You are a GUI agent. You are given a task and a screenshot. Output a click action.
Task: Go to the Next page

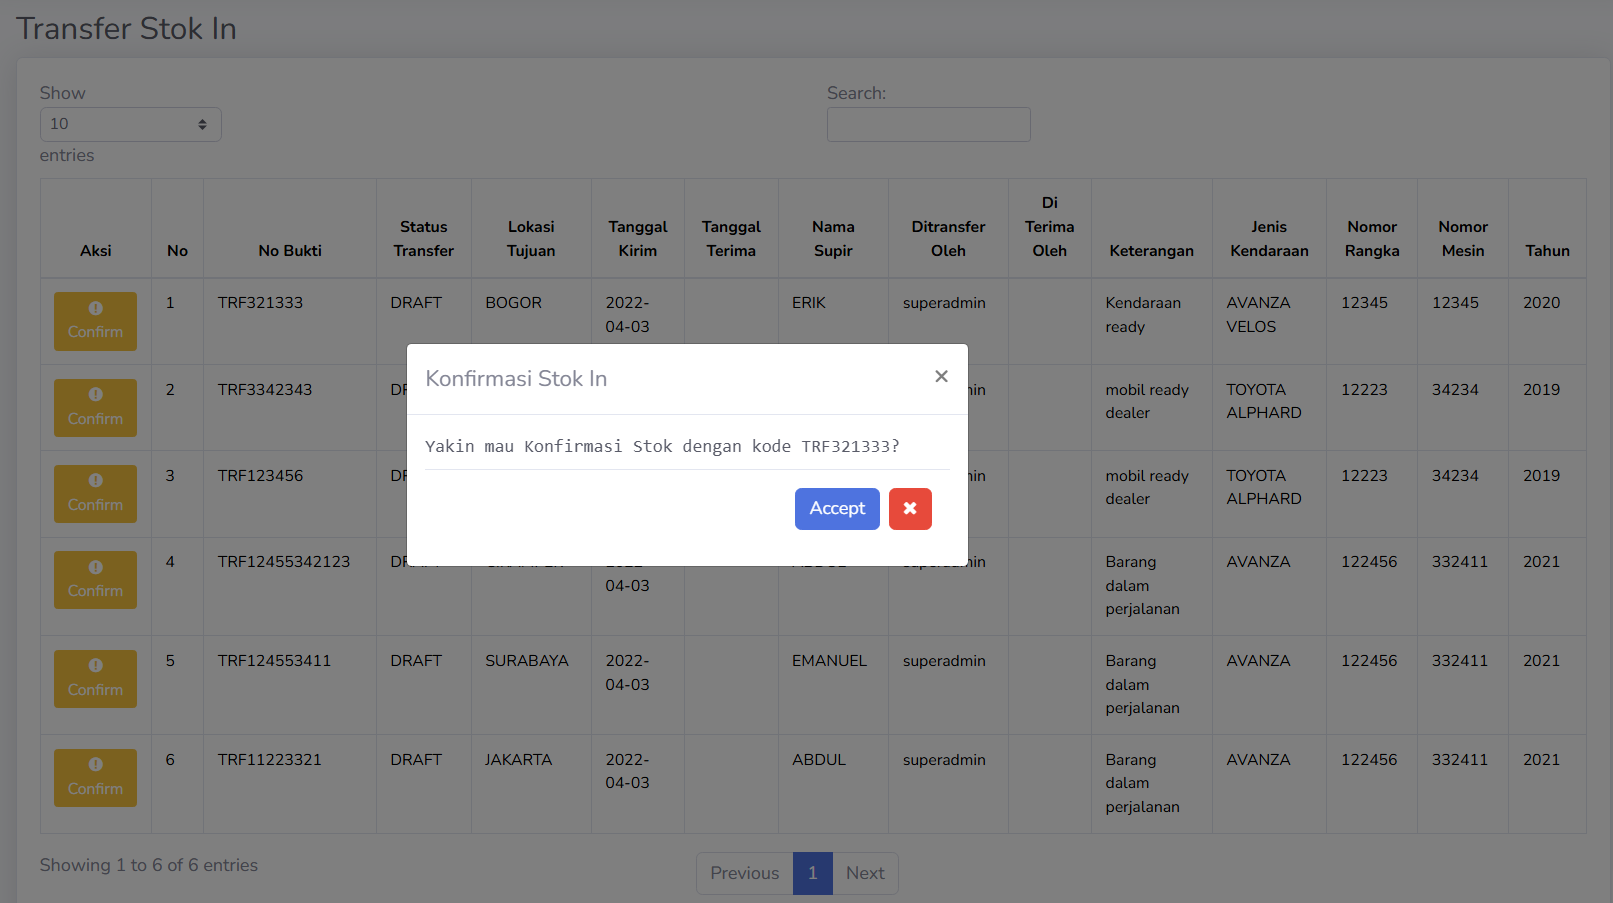point(865,873)
